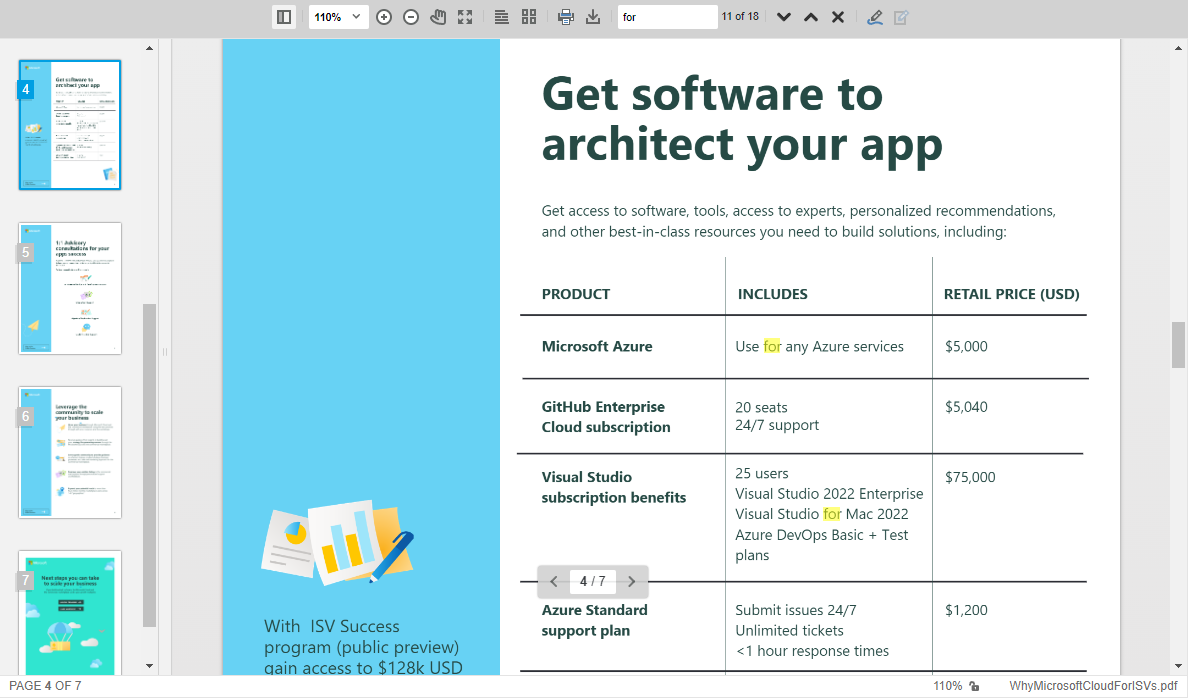Image resolution: width=1188 pixels, height=698 pixels.
Task: Click thumbnail panel scroll up arrow
Action: coord(149,48)
